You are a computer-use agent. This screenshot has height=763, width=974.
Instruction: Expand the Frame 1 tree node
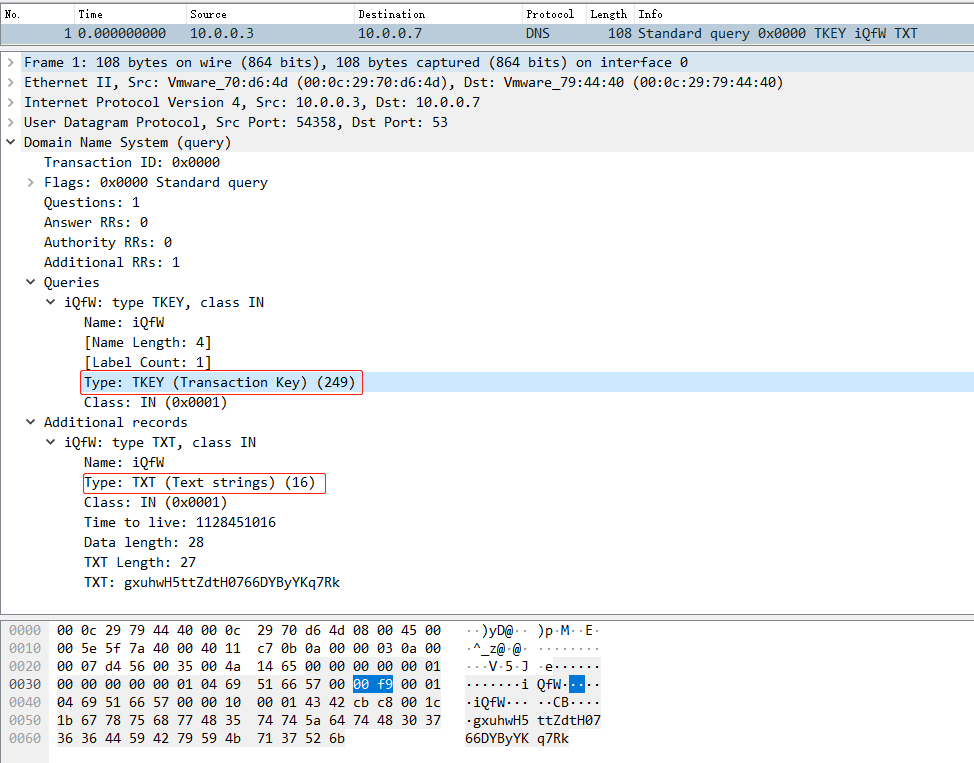pos(10,62)
